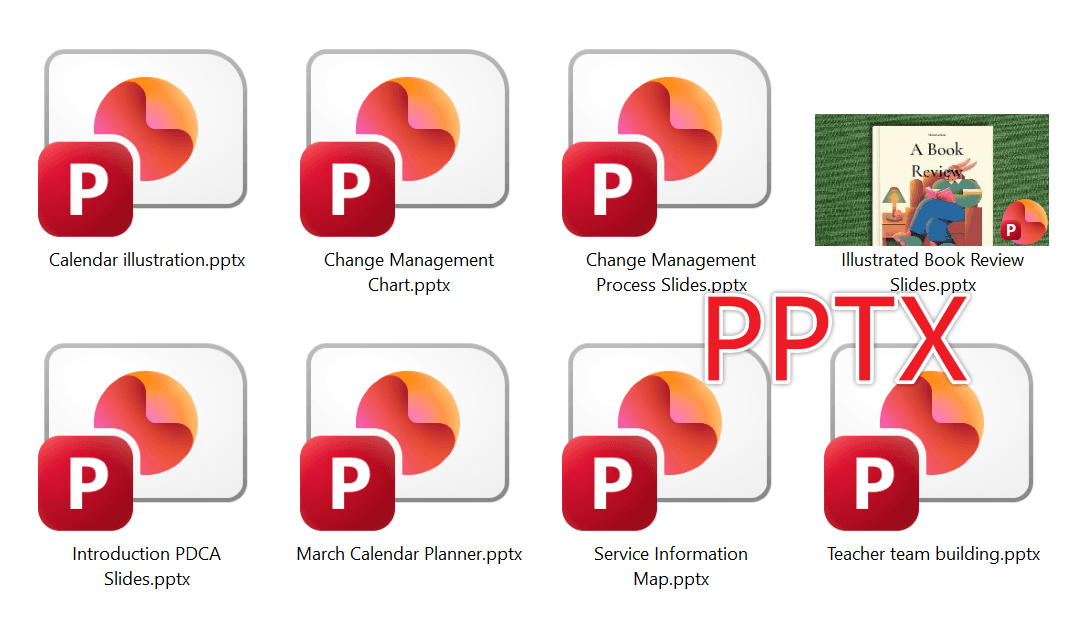Image resolution: width=1071 pixels, height=626 pixels.
Task: Click the P badge on March Calendar Planner
Action: coord(347,482)
